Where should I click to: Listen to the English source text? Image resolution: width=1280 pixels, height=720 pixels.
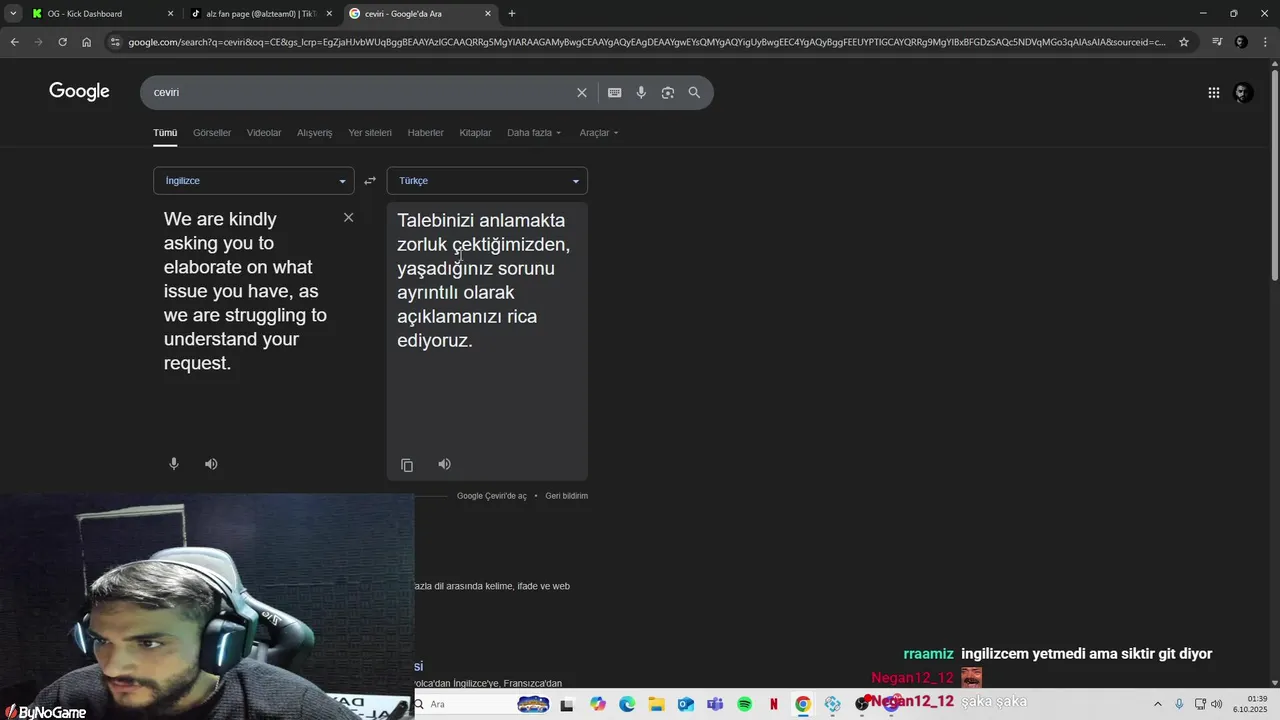[x=211, y=464]
